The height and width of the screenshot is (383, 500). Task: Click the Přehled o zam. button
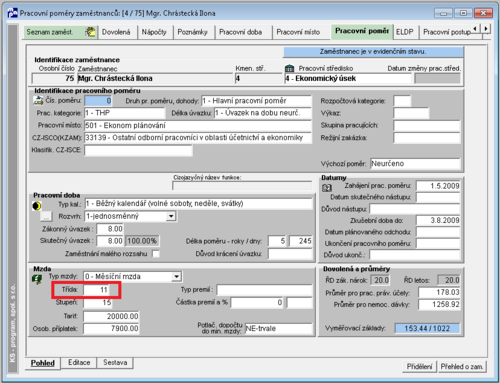[462, 367]
